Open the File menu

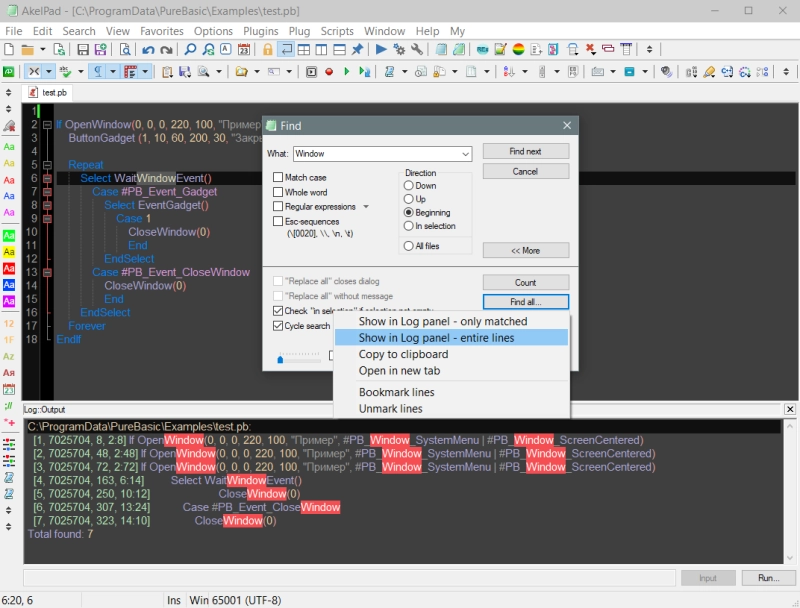pos(14,31)
